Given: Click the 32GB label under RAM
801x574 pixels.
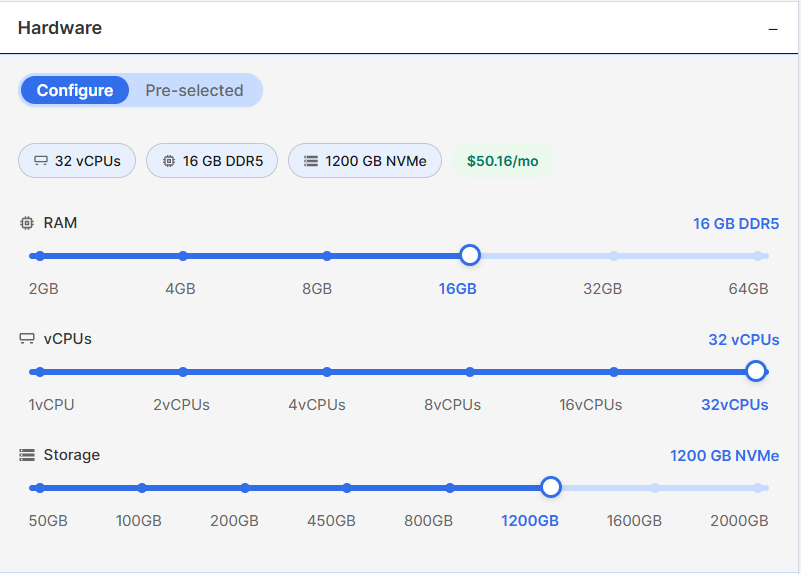Looking at the screenshot, I should (x=603, y=289).
